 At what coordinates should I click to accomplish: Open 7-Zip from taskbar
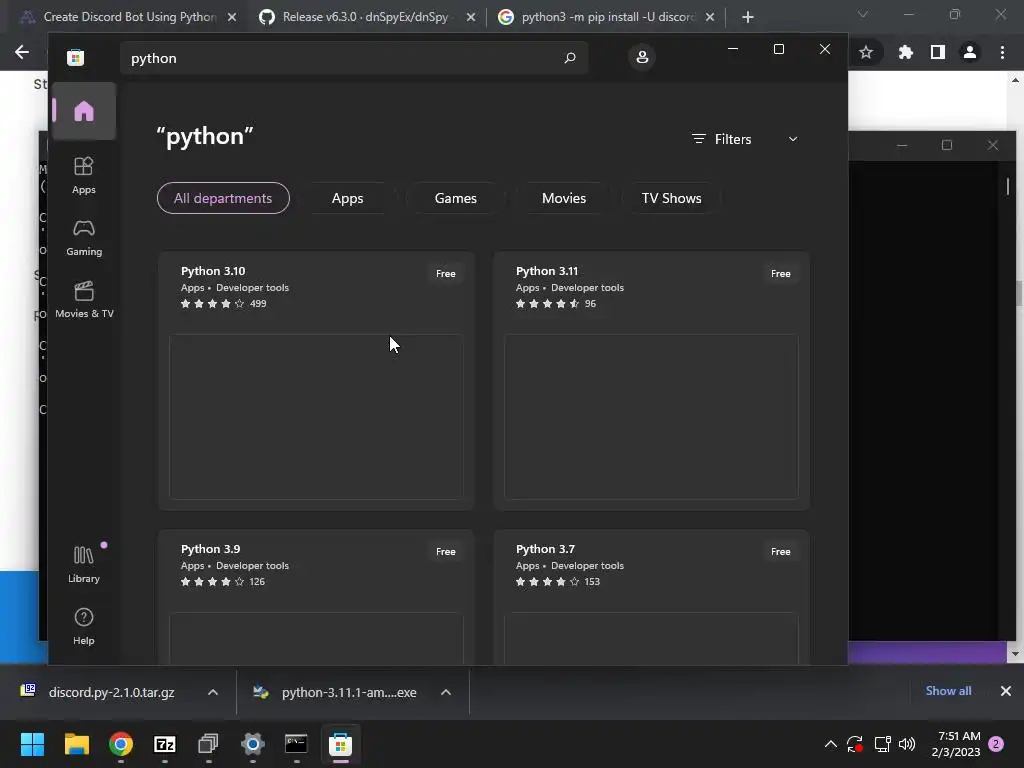point(165,744)
